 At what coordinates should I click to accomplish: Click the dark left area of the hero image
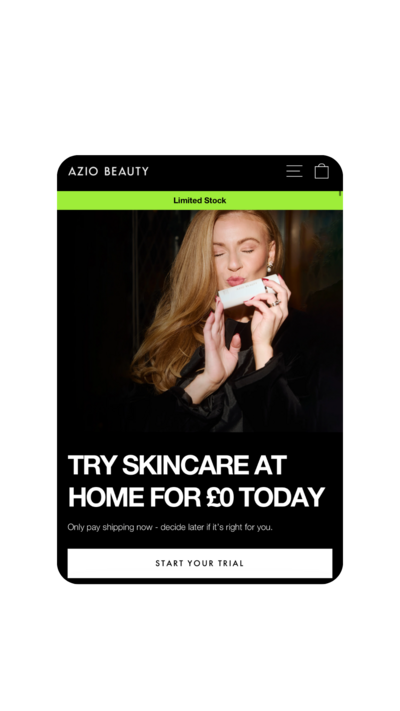pos(93,317)
